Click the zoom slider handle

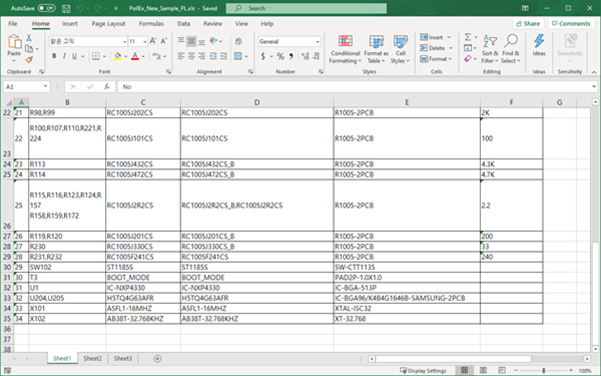click(x=544, y=370)
